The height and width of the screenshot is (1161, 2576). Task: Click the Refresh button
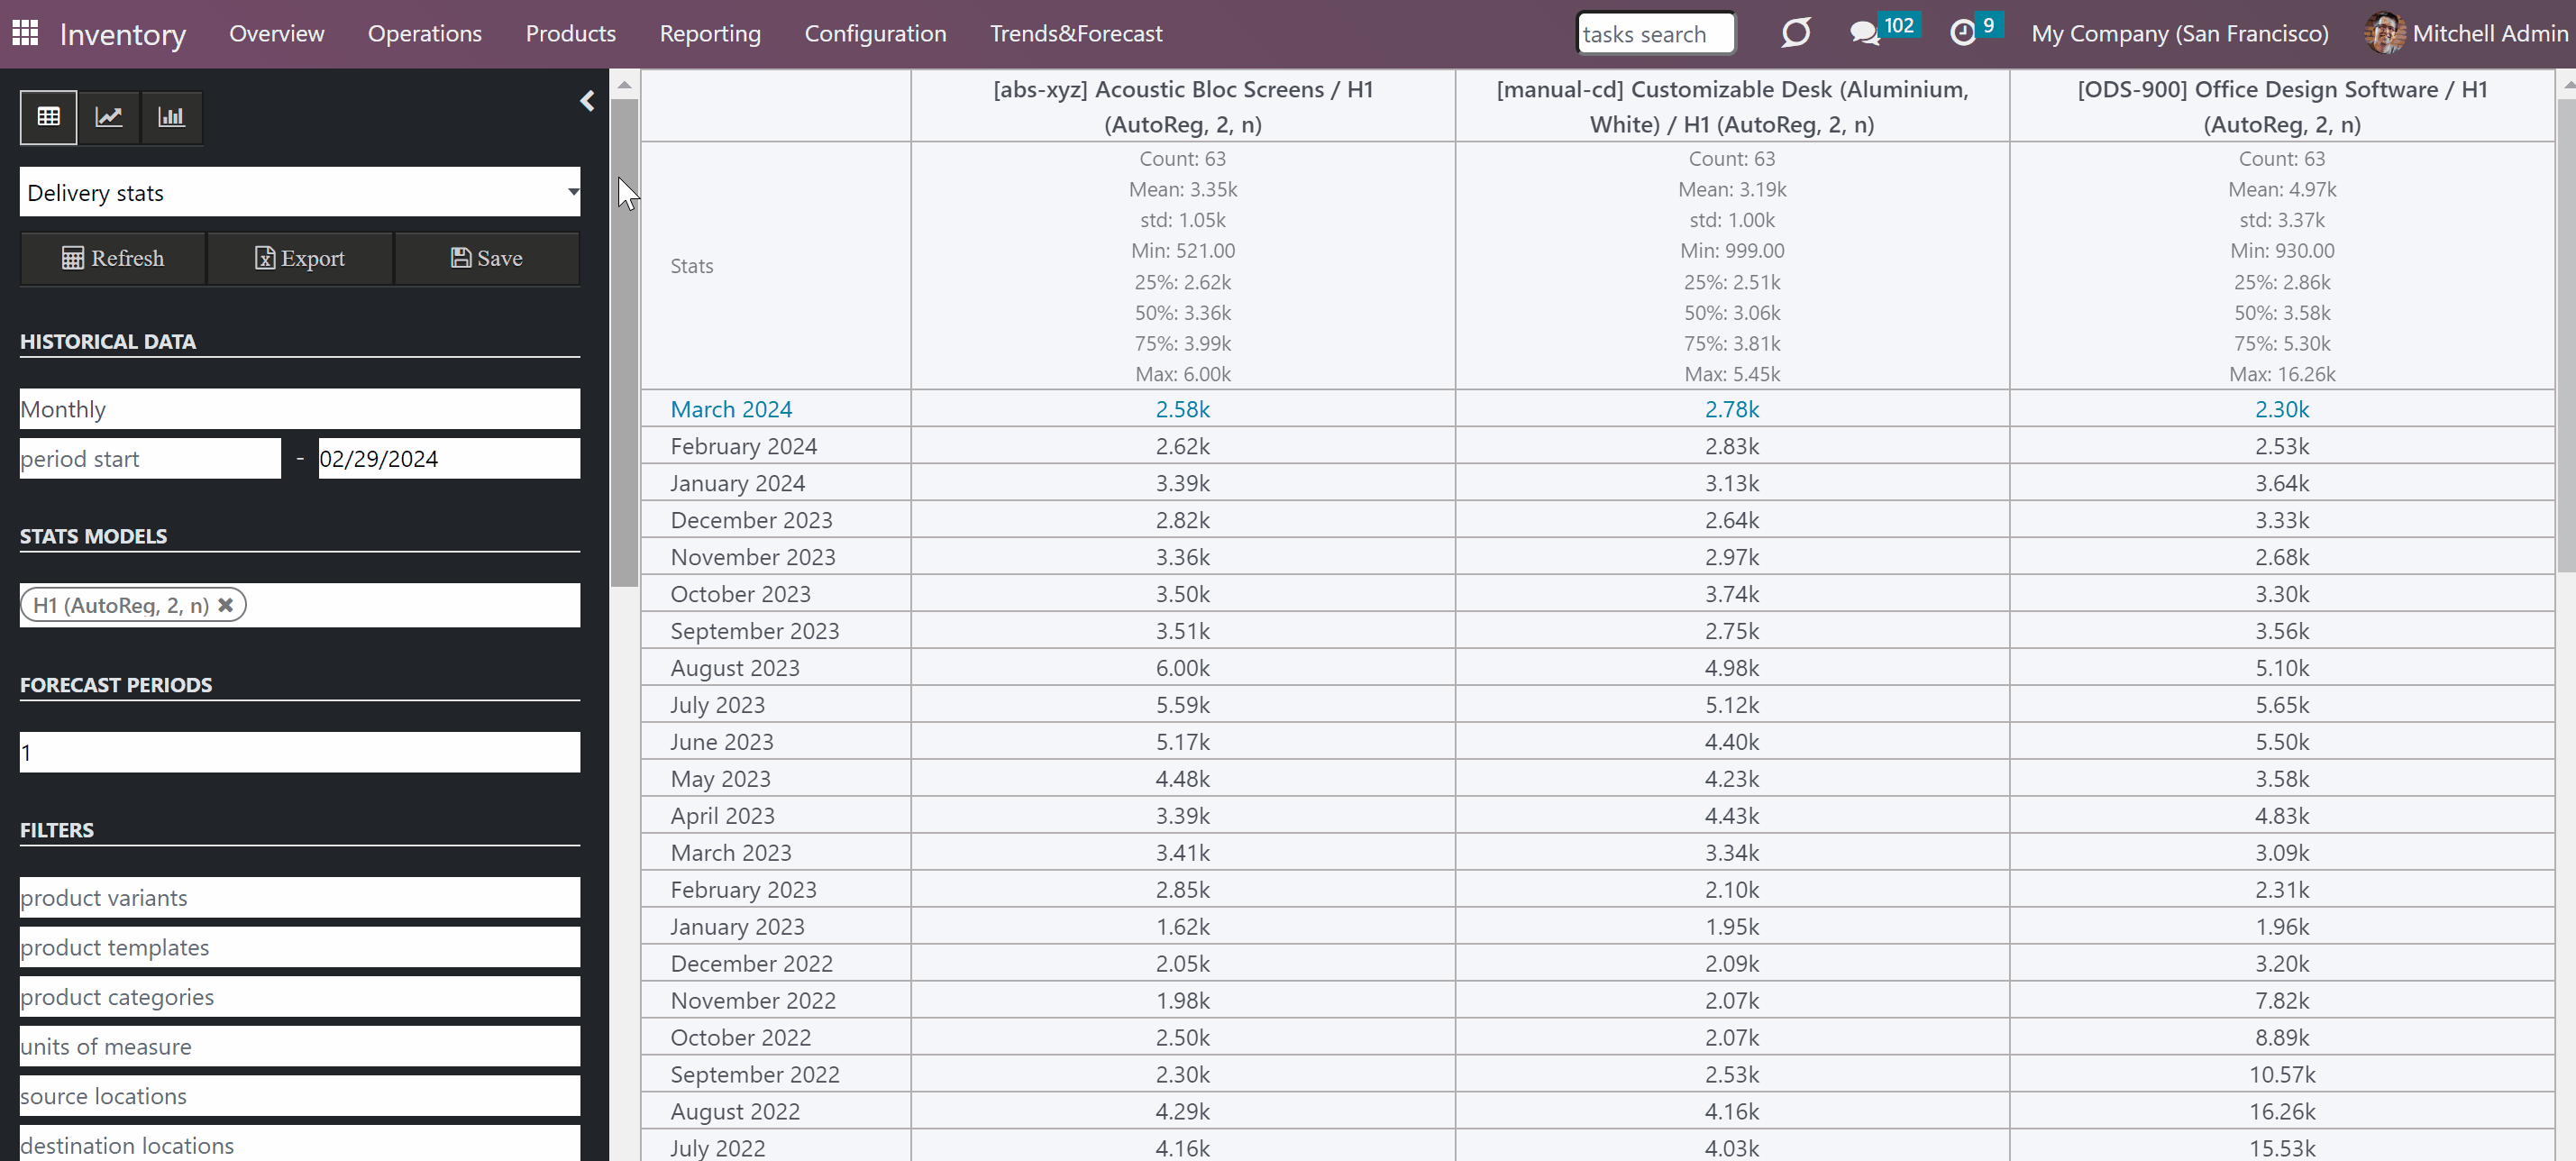click(x=113, y=258)
